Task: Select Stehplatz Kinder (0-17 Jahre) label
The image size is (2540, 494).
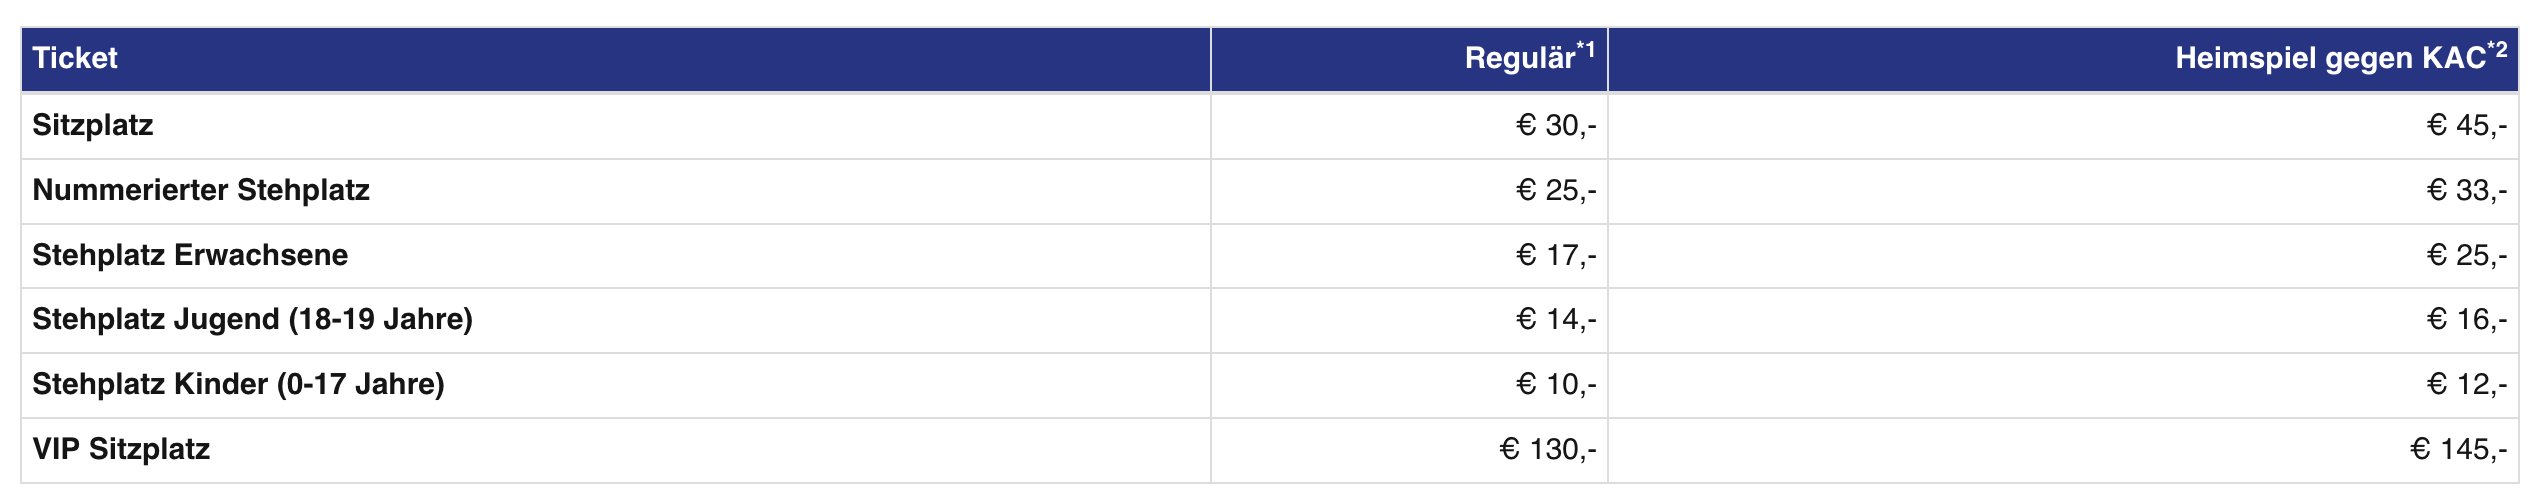Action: pos(238,384)
